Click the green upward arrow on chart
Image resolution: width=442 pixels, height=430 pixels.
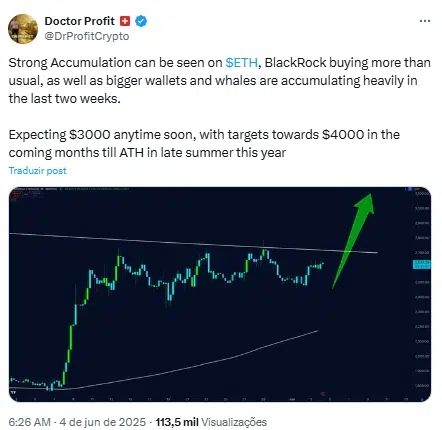point(353,240)
